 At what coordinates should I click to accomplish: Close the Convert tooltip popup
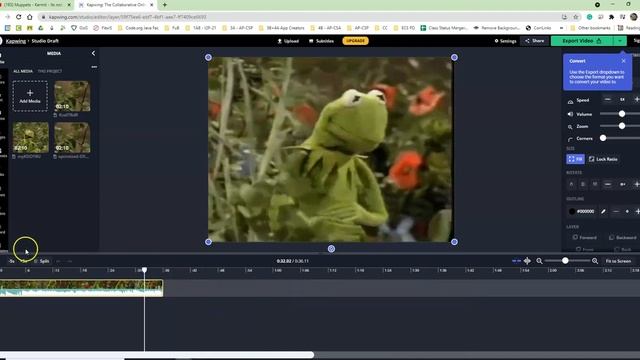(x=623, y=61)
